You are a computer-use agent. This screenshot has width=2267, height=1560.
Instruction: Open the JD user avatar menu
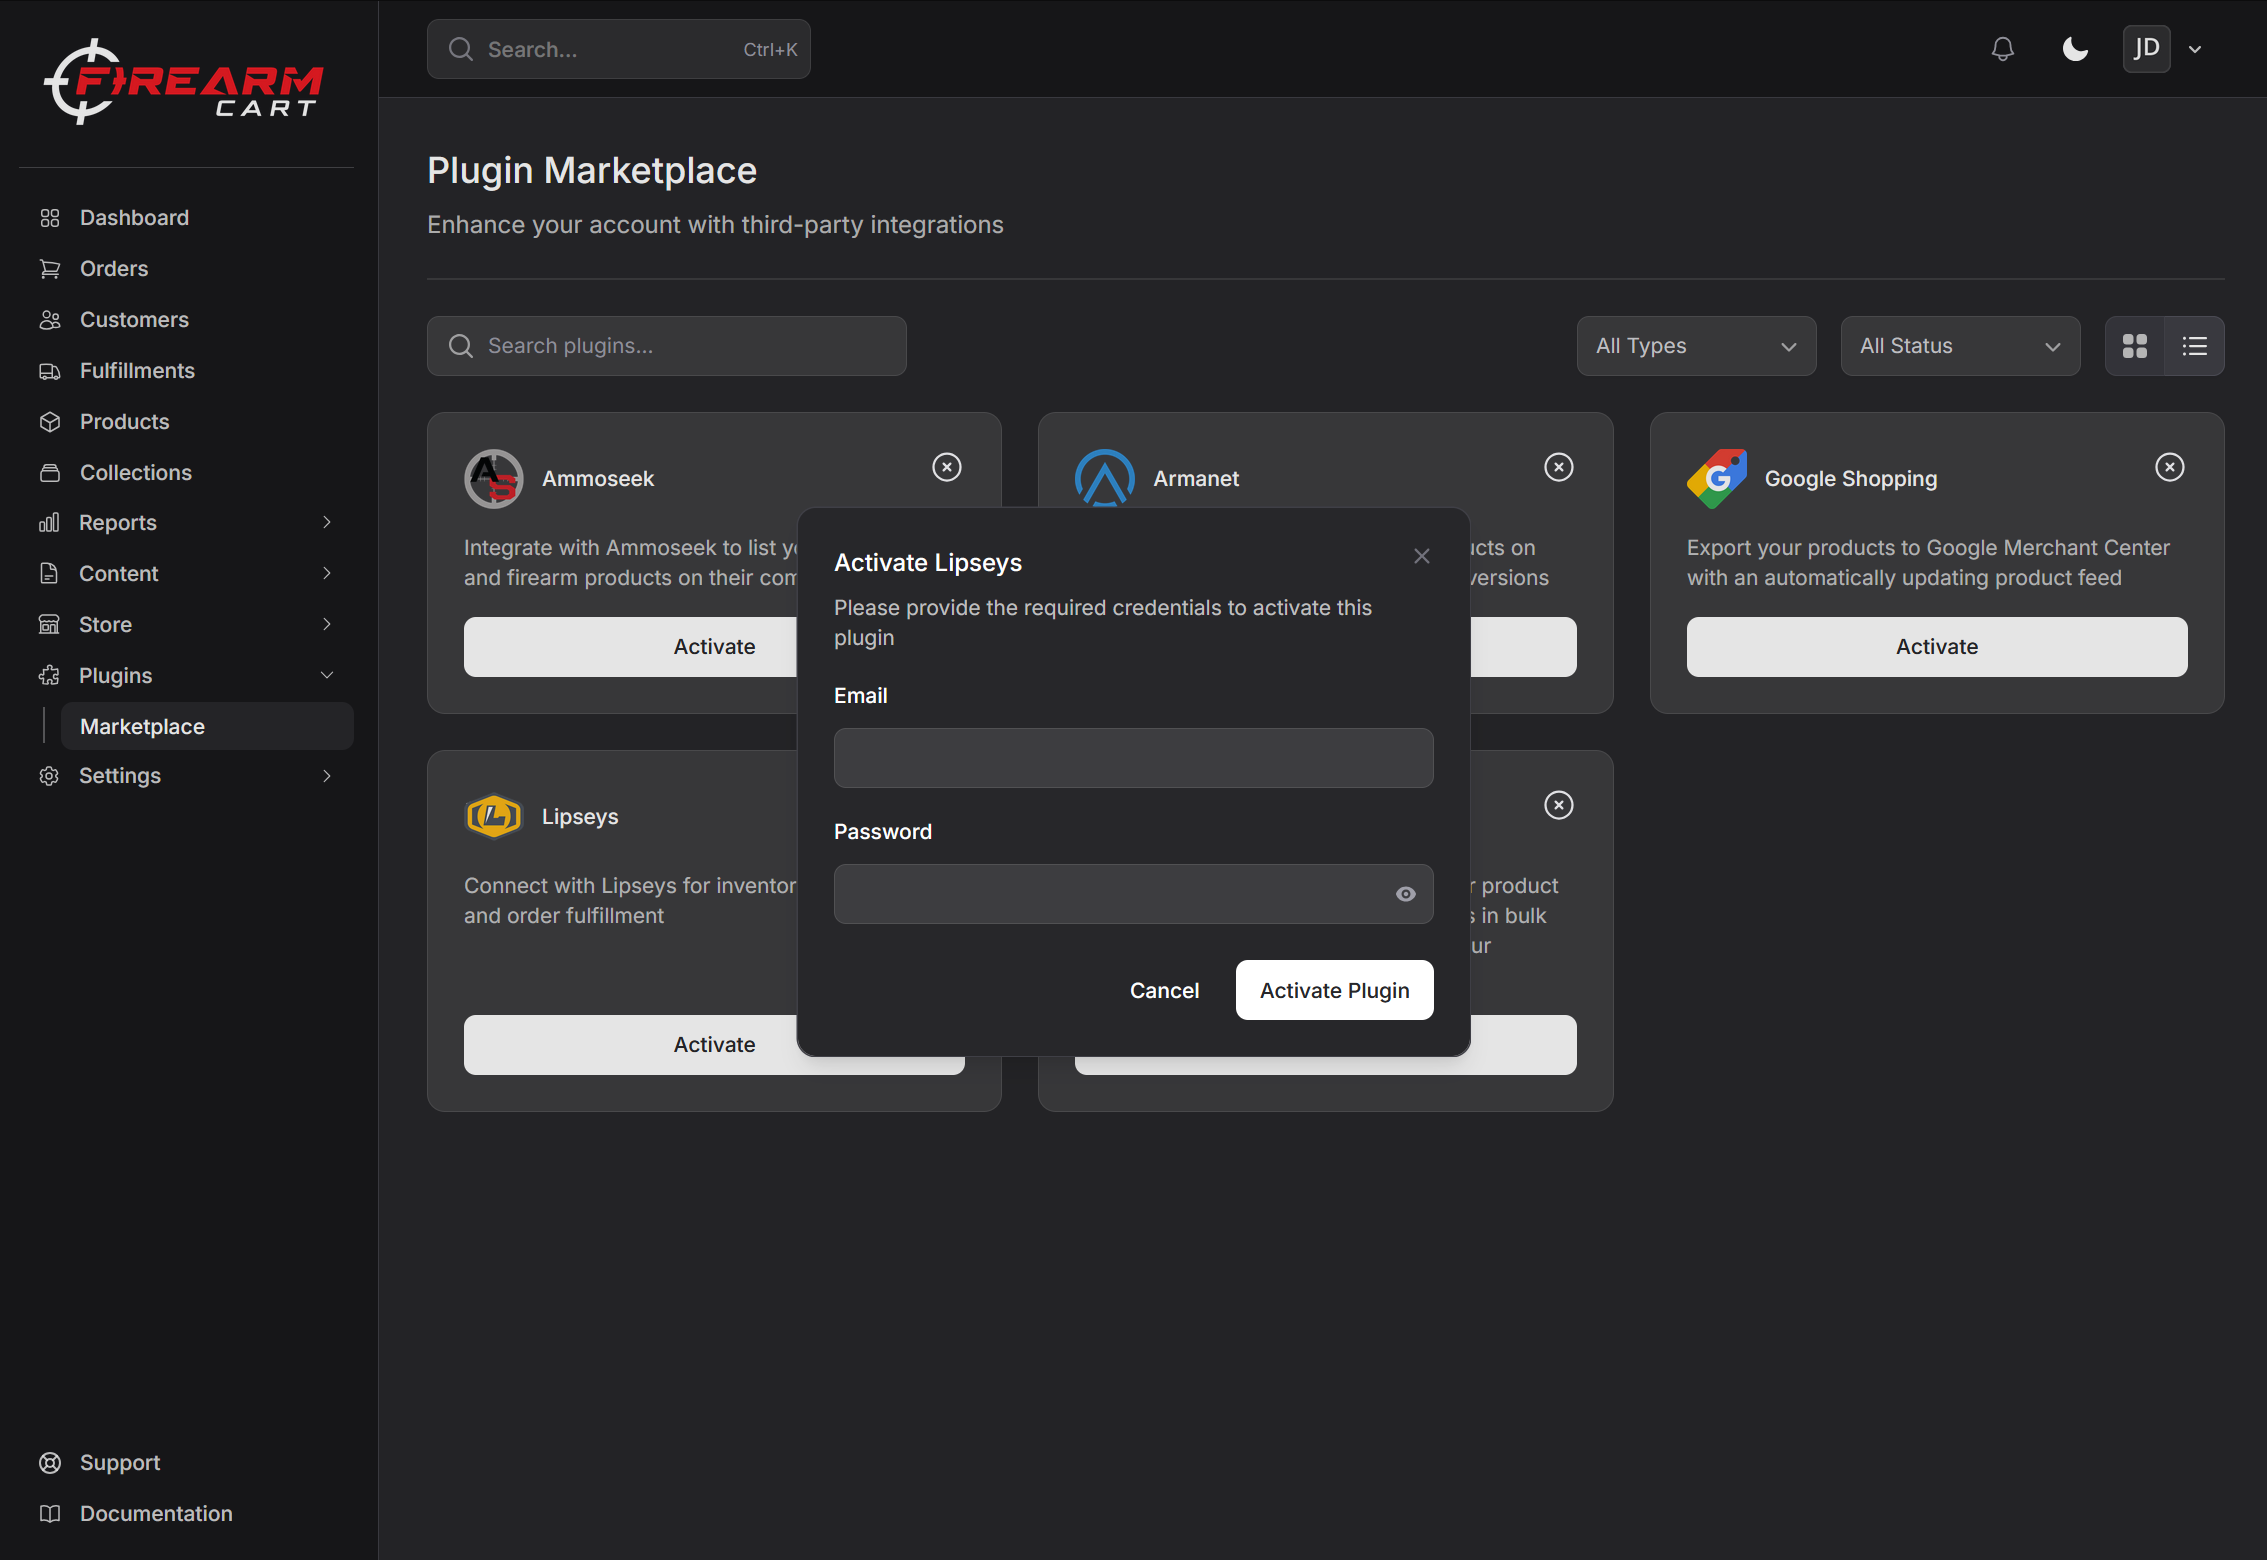pyautogui.click(x=2146, y=49)
